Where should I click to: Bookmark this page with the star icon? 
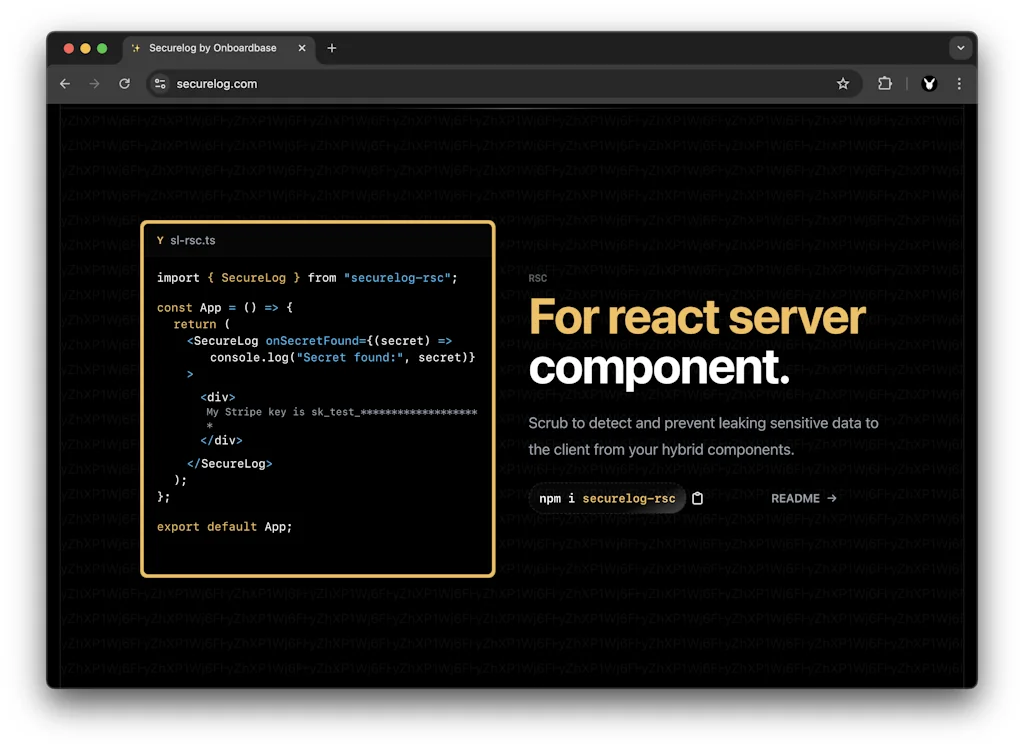tap(843, 84)
